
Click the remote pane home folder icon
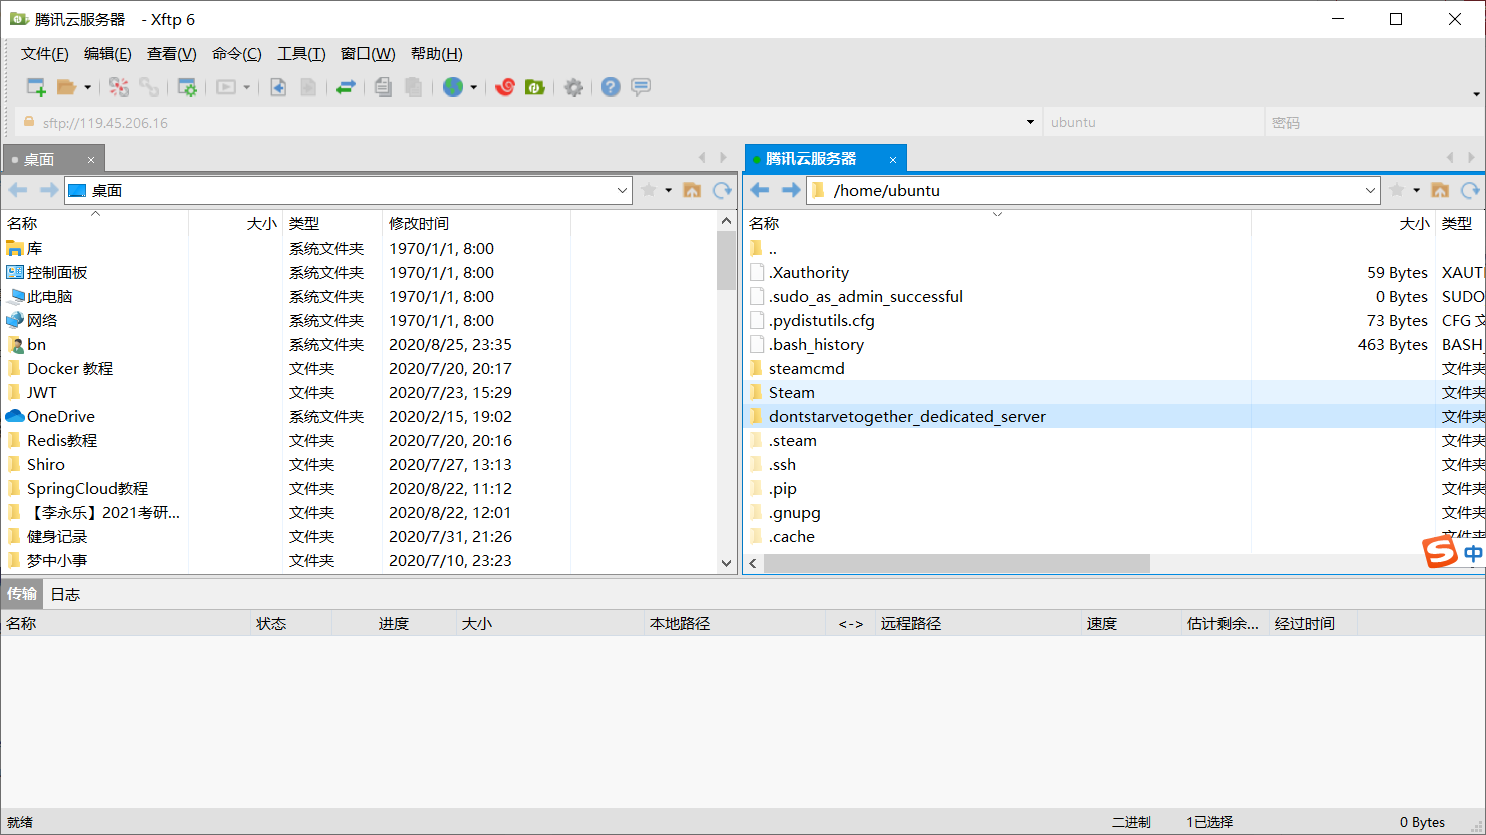point(1440,190)
